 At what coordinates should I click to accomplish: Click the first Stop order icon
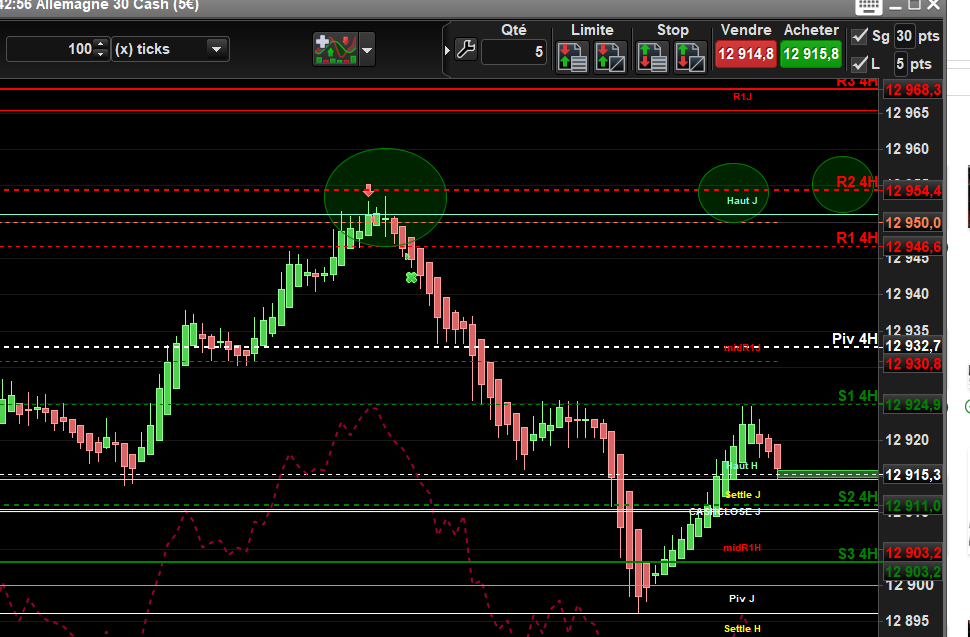pos(652,58)
